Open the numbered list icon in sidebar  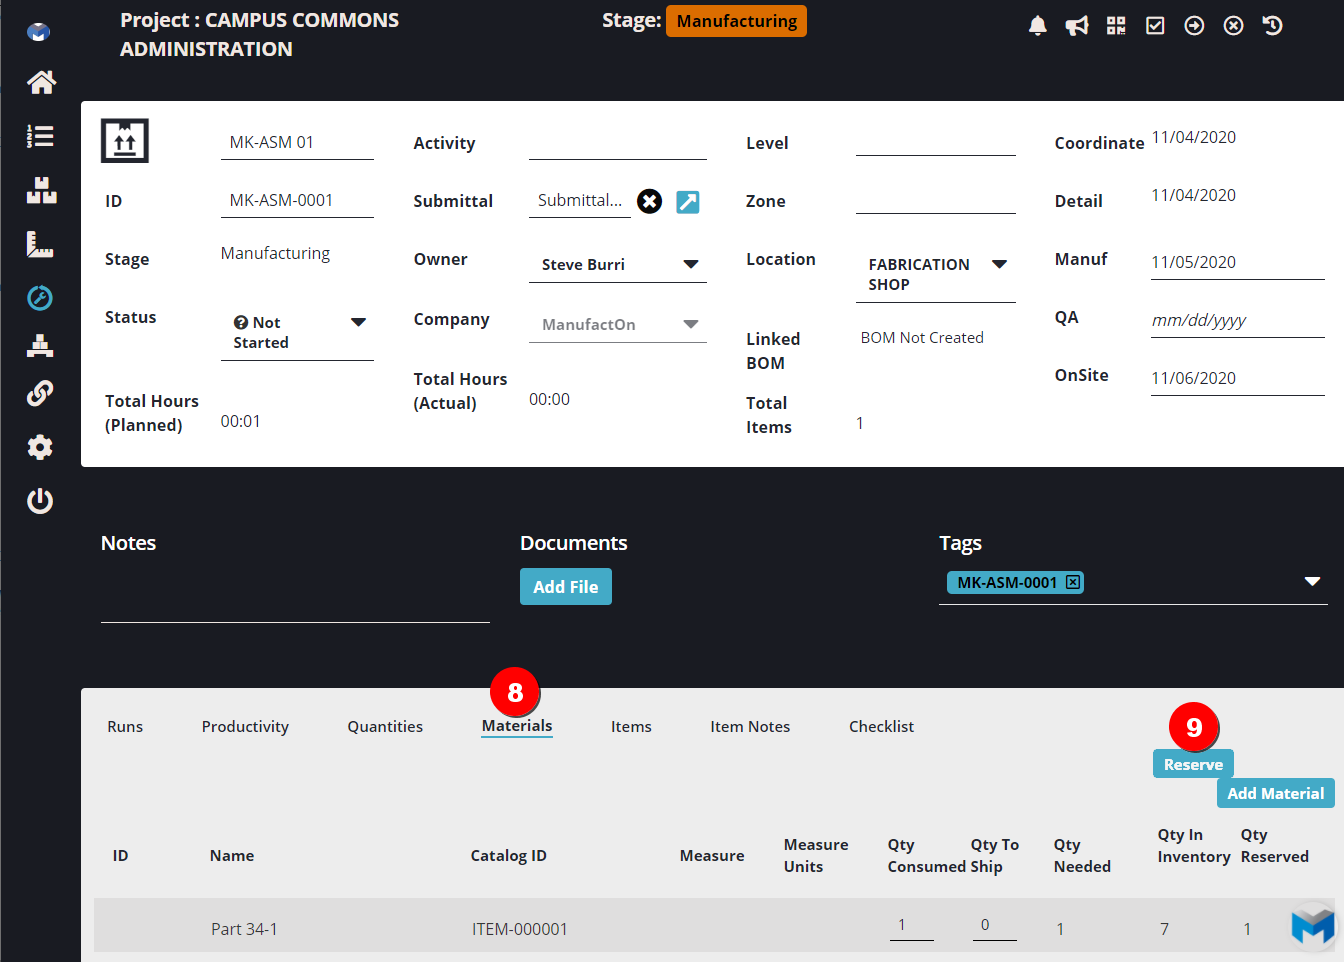[x=40, y=136]
